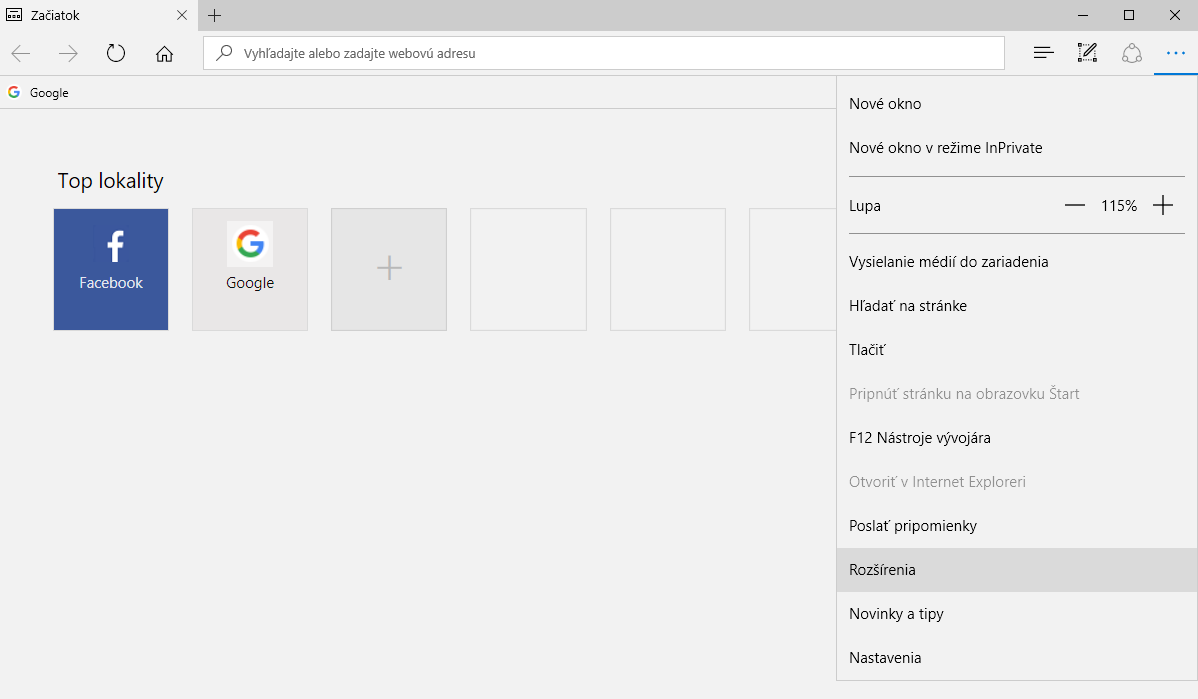Select the Začiatok tab
The image size is (1198, 699).
[99, 15]
